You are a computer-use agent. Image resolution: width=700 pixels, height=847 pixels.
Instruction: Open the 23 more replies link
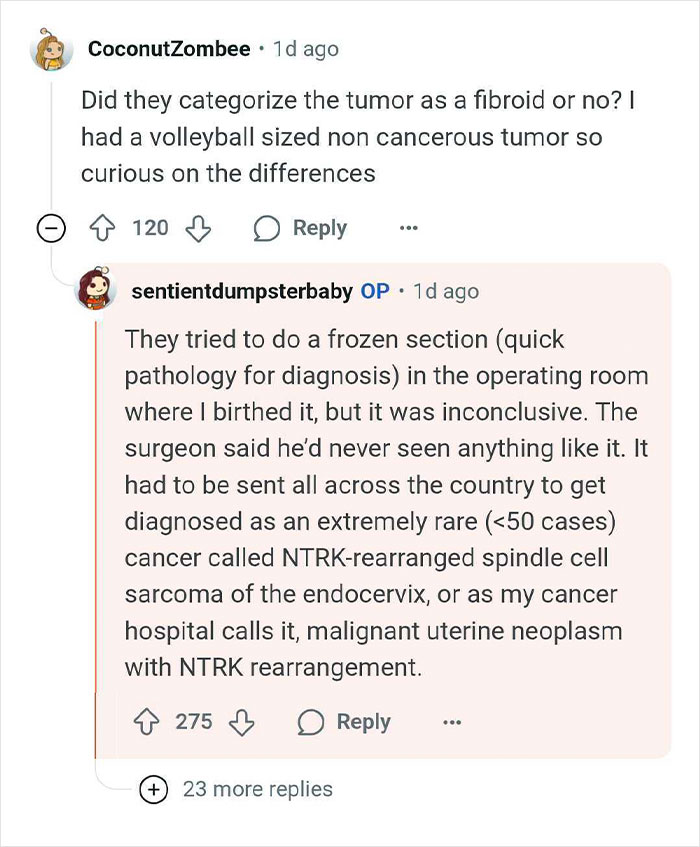(257, 789)
